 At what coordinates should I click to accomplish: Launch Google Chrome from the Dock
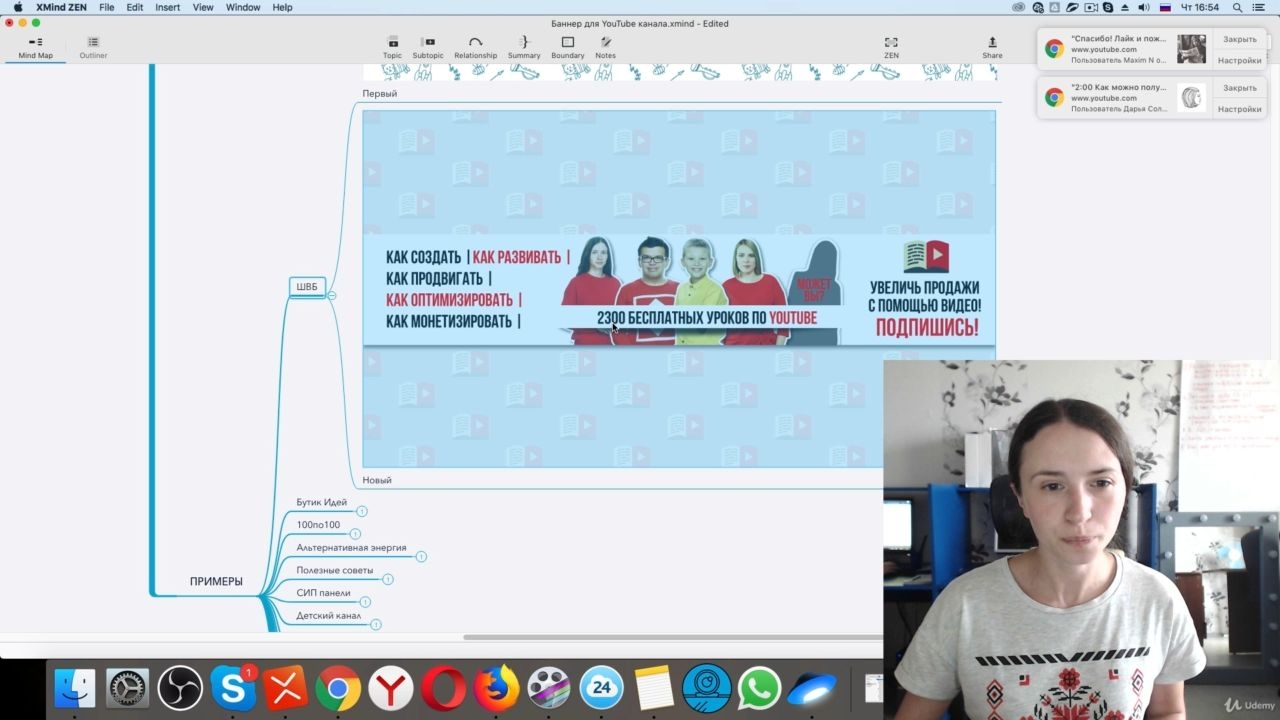(338, 688)
